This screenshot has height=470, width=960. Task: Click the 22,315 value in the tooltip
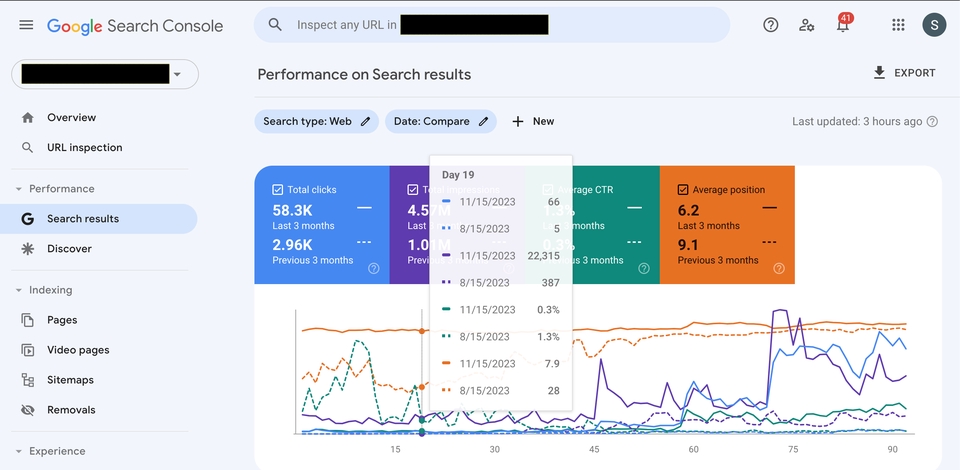pyautogui.click(x=544, y=256)
